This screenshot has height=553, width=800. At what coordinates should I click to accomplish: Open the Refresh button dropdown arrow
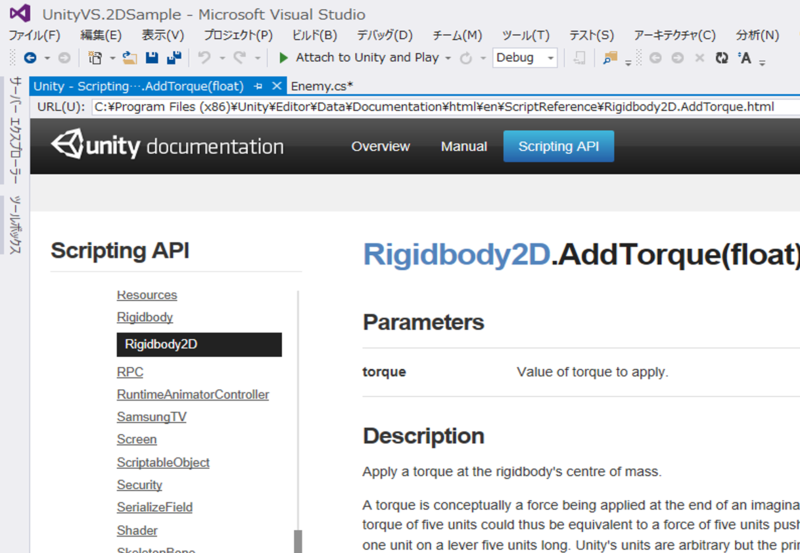(x=483, y=58)
